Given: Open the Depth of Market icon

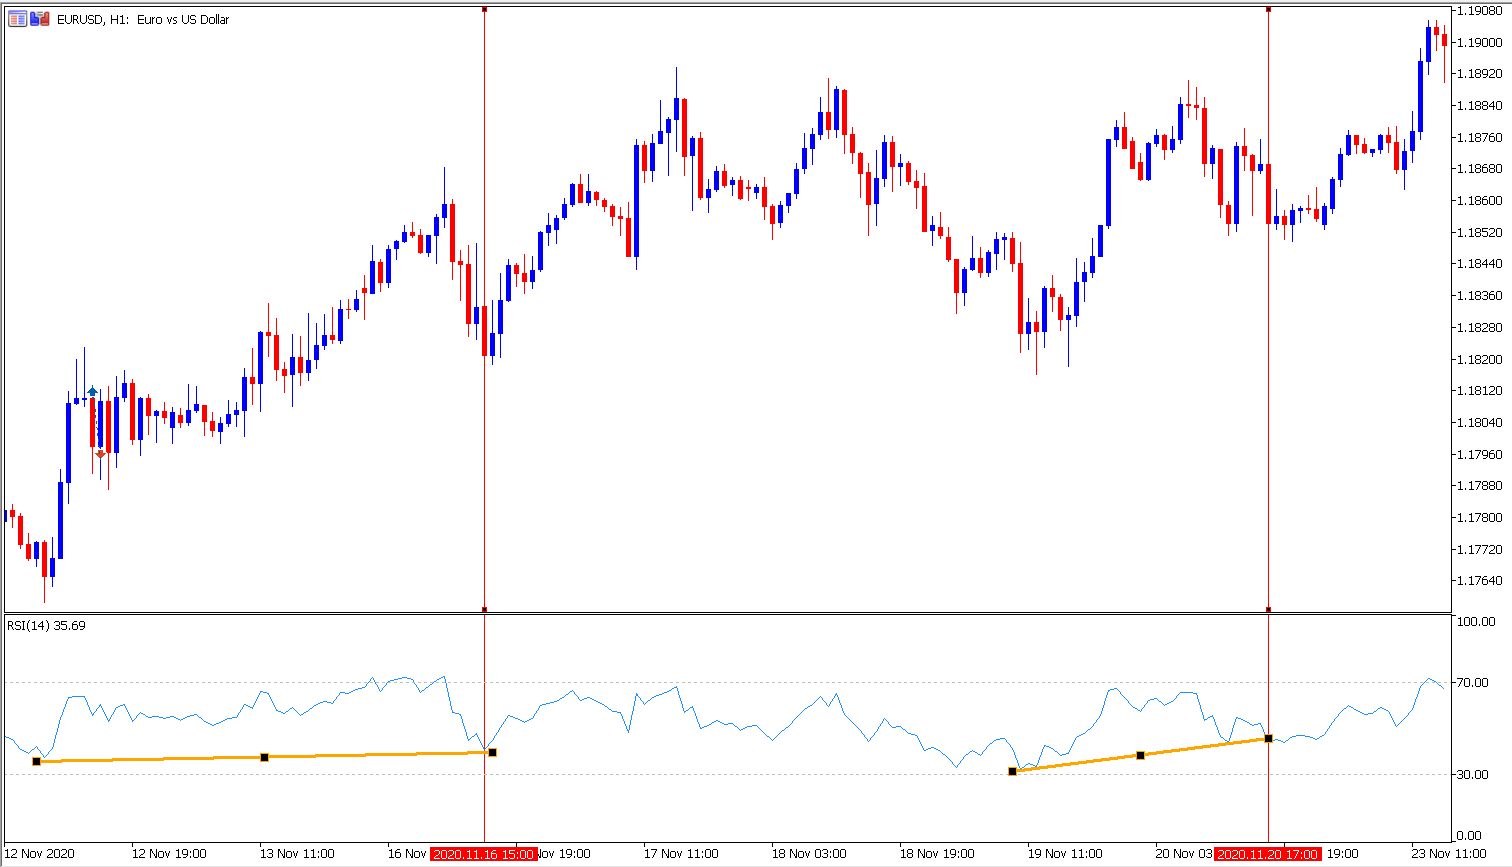Looking at the screenshot, I should [x=17, y=19].
